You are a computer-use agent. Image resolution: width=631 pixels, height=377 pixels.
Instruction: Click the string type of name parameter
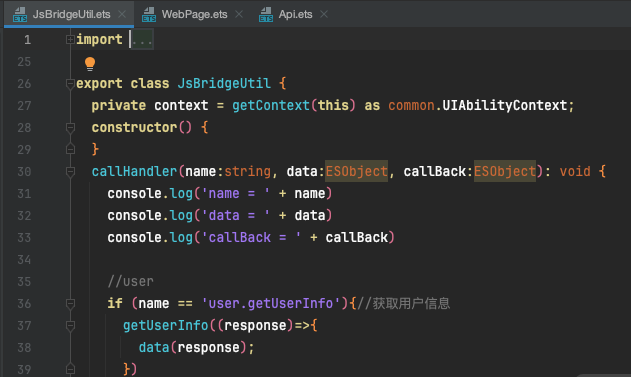point(247,172)
